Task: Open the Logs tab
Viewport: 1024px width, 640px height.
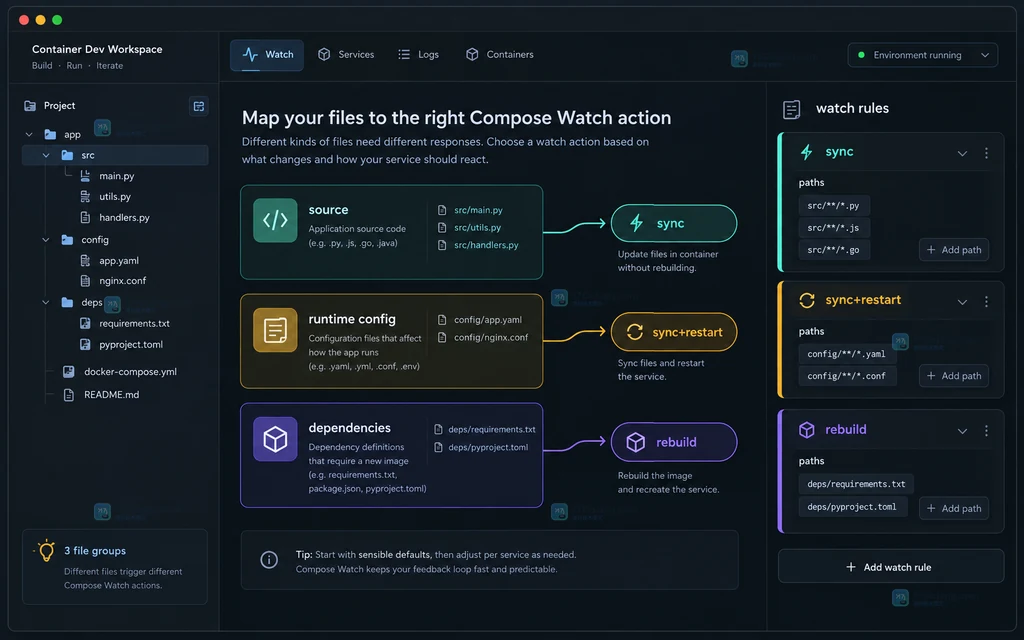Action: click(419, 55)
